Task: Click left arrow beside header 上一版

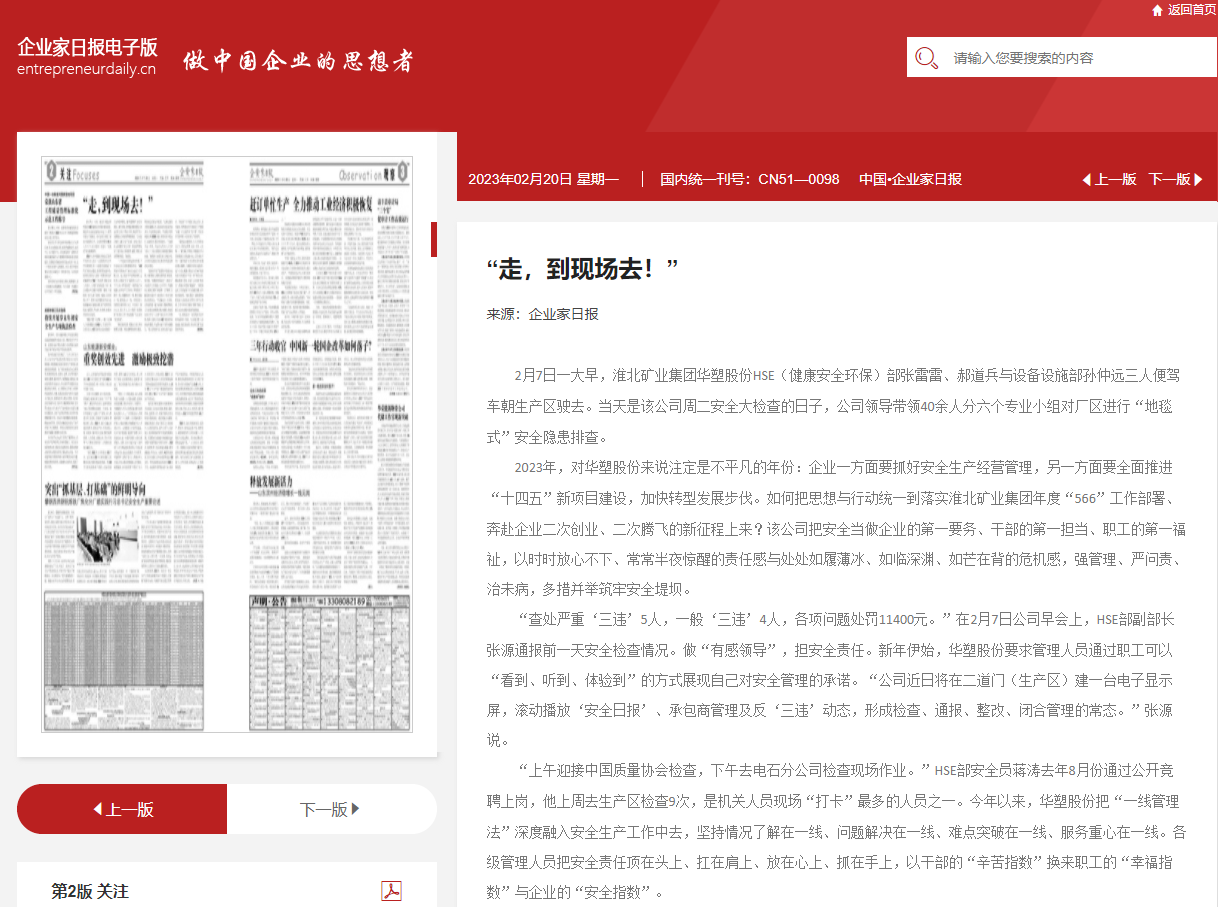Action: [x=1086, y=180]
